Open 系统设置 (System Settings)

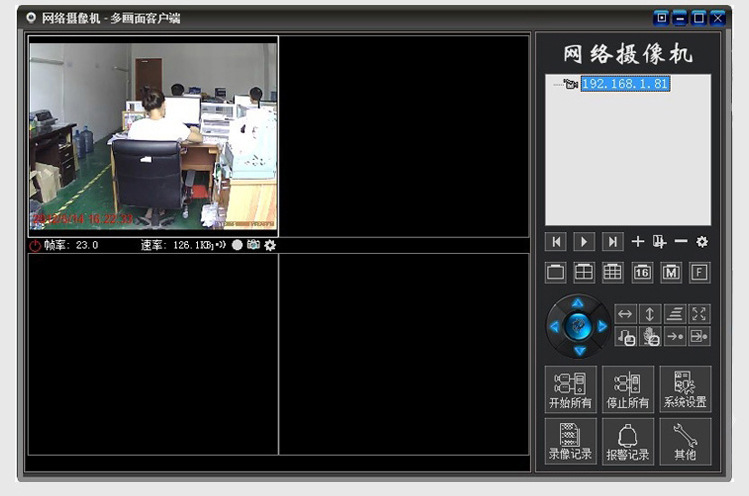point(685,389)
